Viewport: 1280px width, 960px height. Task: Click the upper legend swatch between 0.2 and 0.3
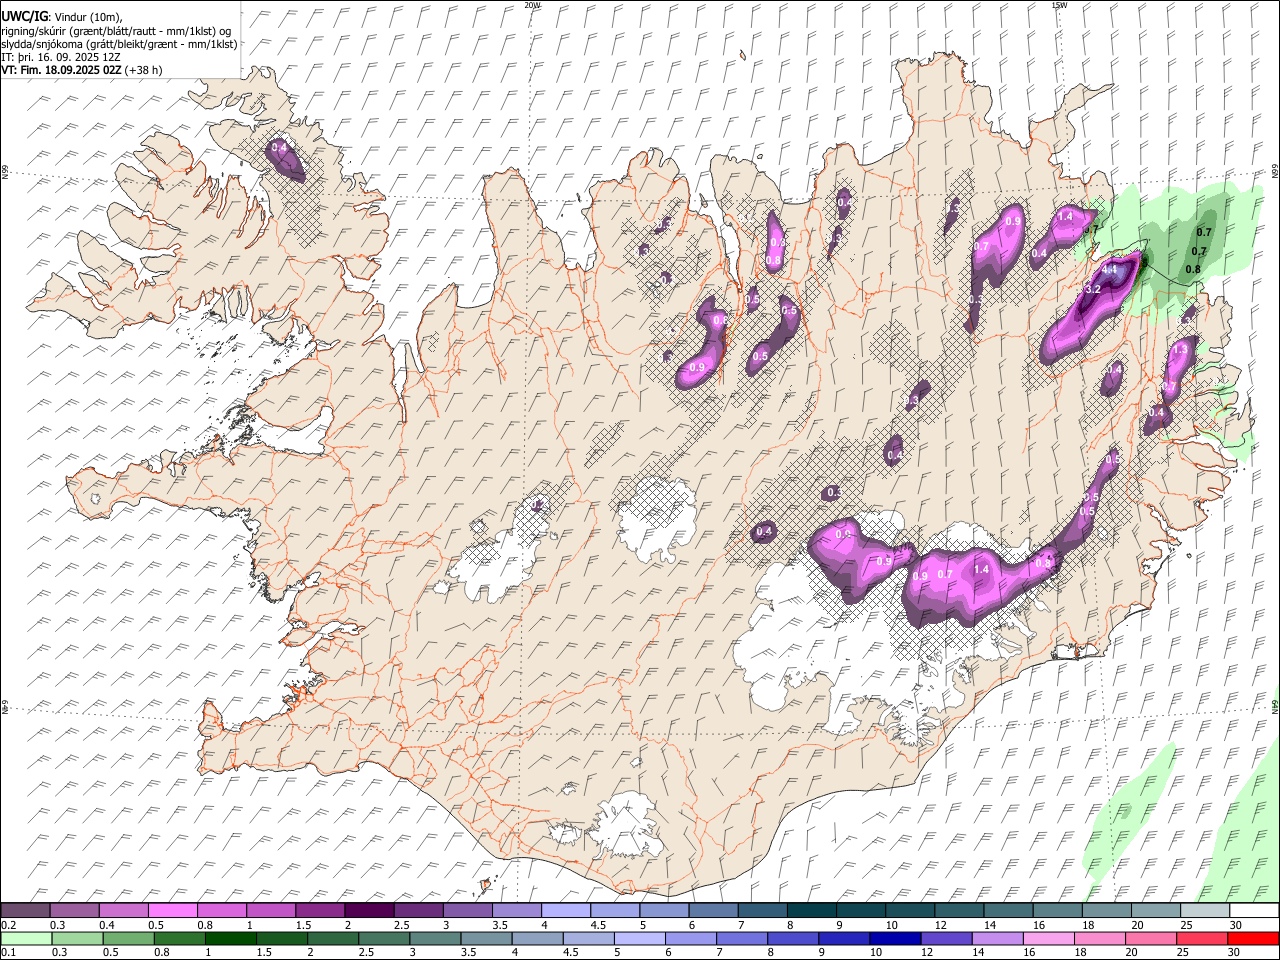pos(26,910)
